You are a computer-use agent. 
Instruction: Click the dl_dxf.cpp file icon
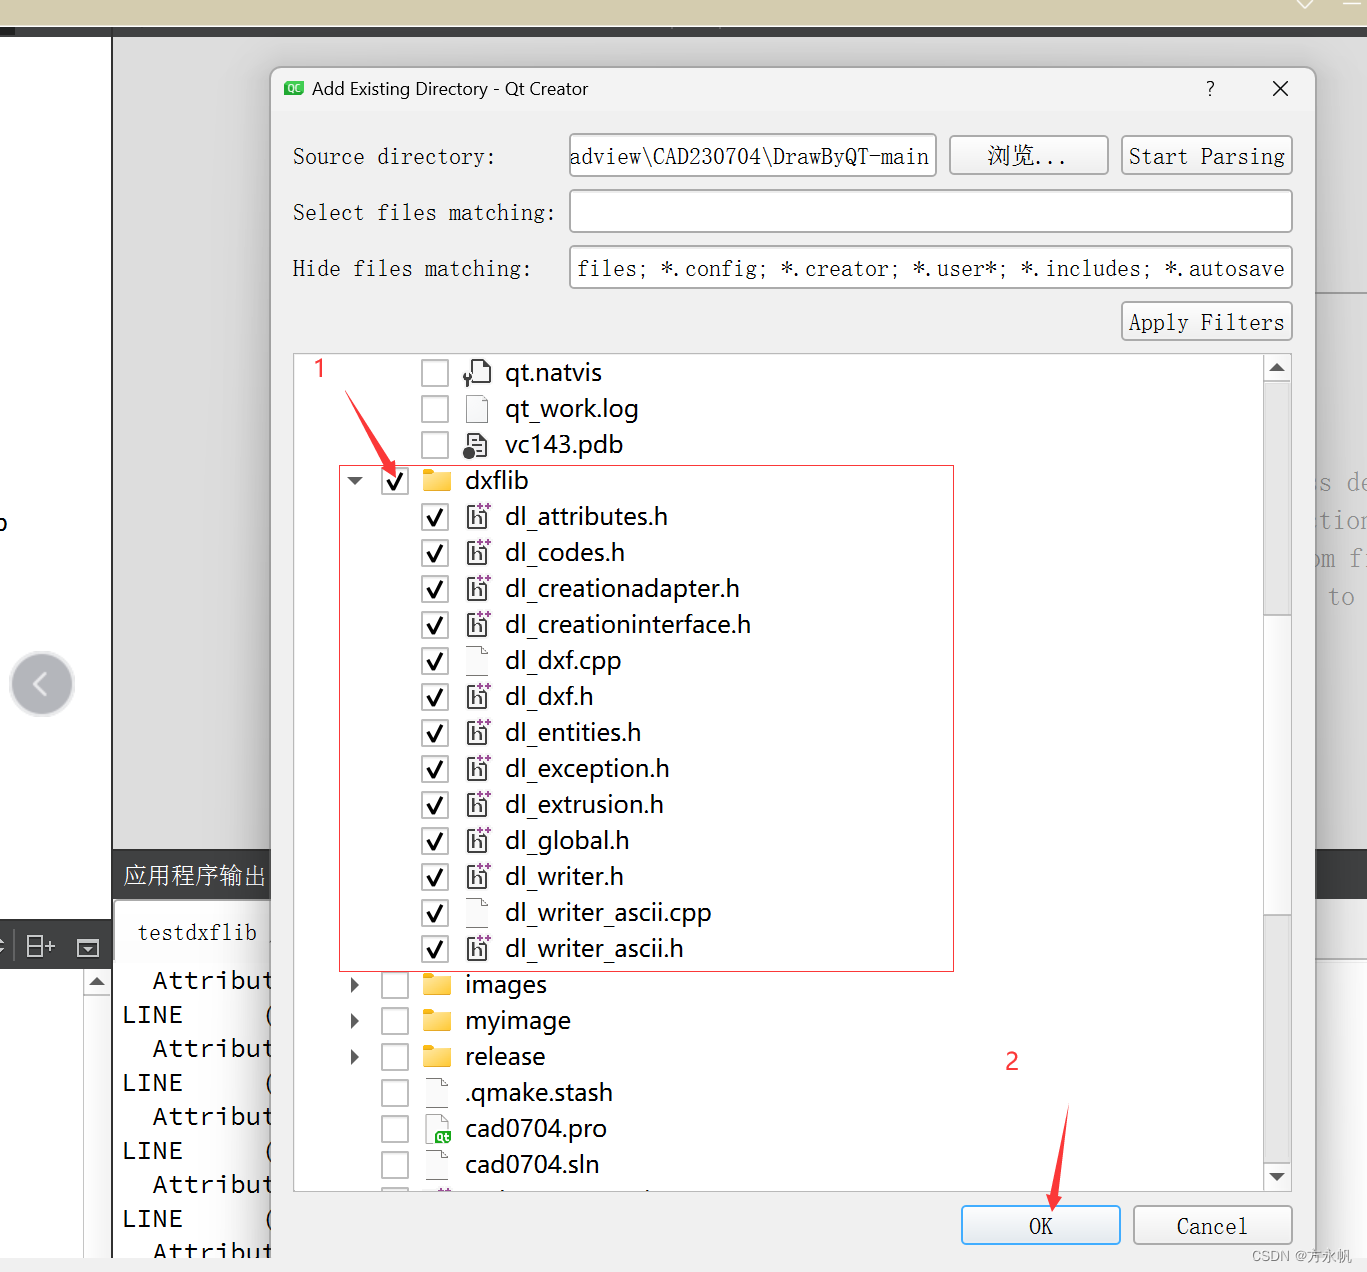point(477,661)
